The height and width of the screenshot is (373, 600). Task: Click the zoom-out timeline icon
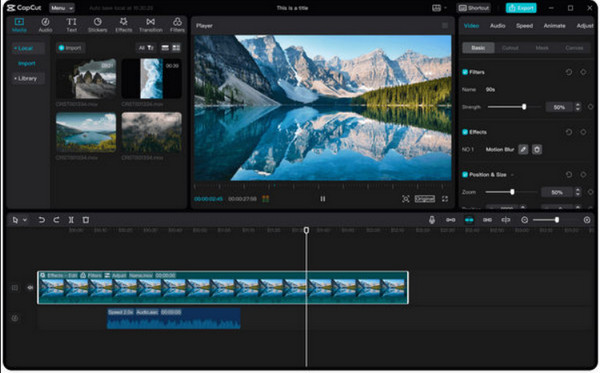coord(525,220)
